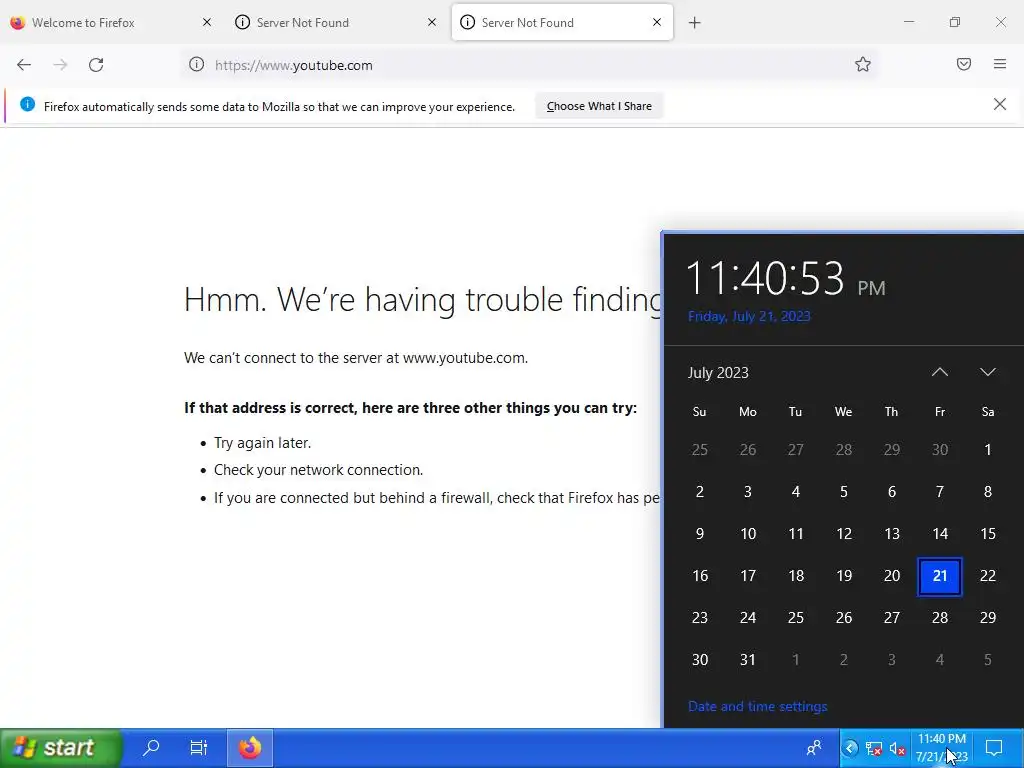Select July 9 in the calendar
The image size is (1024, 768).
(699, 534)
